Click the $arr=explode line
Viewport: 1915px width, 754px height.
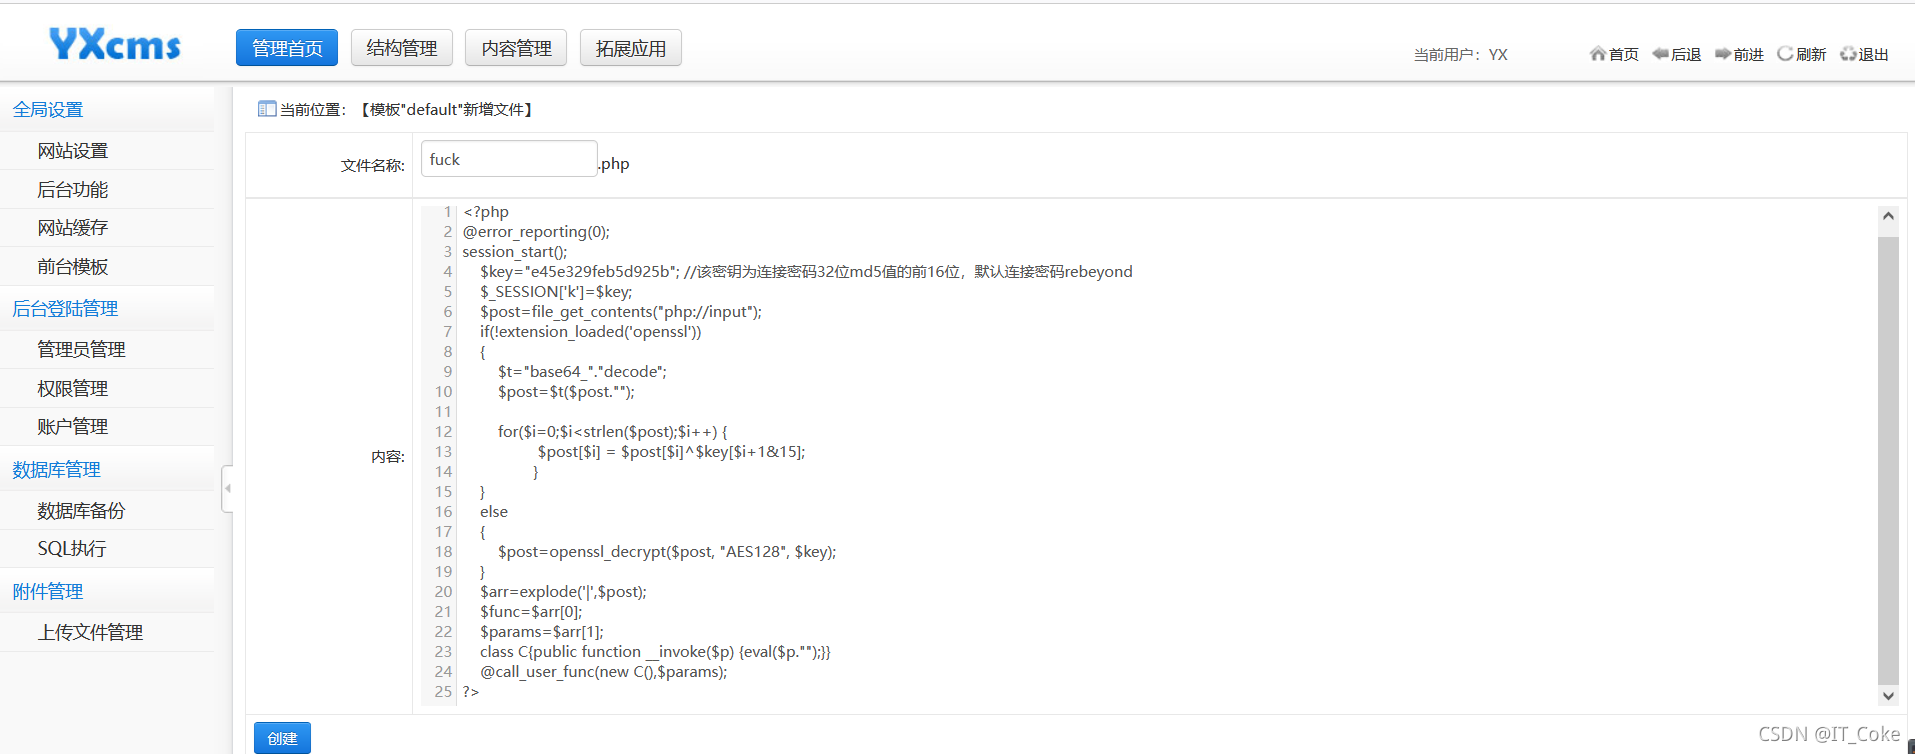point(563,592)
